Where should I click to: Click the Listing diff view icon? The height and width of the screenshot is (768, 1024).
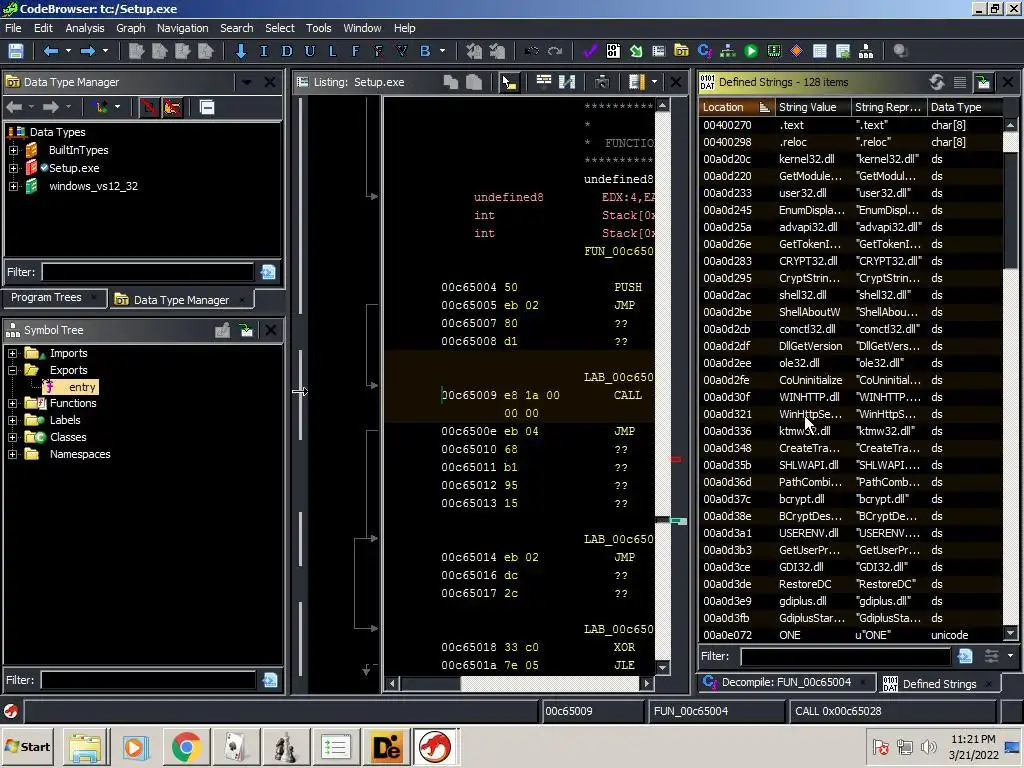(567, 82)
